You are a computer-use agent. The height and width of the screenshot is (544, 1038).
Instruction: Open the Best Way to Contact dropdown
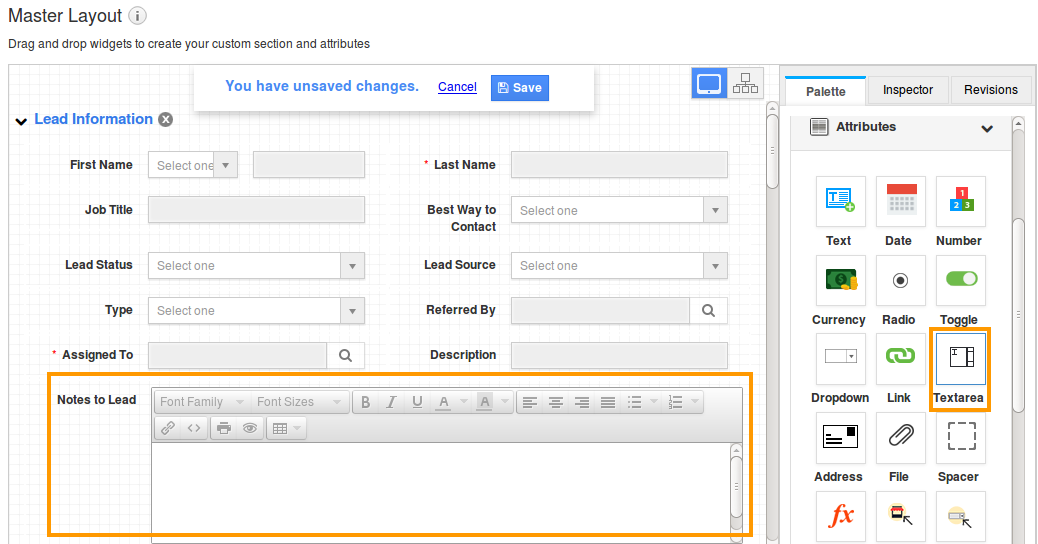pos(619,210)
